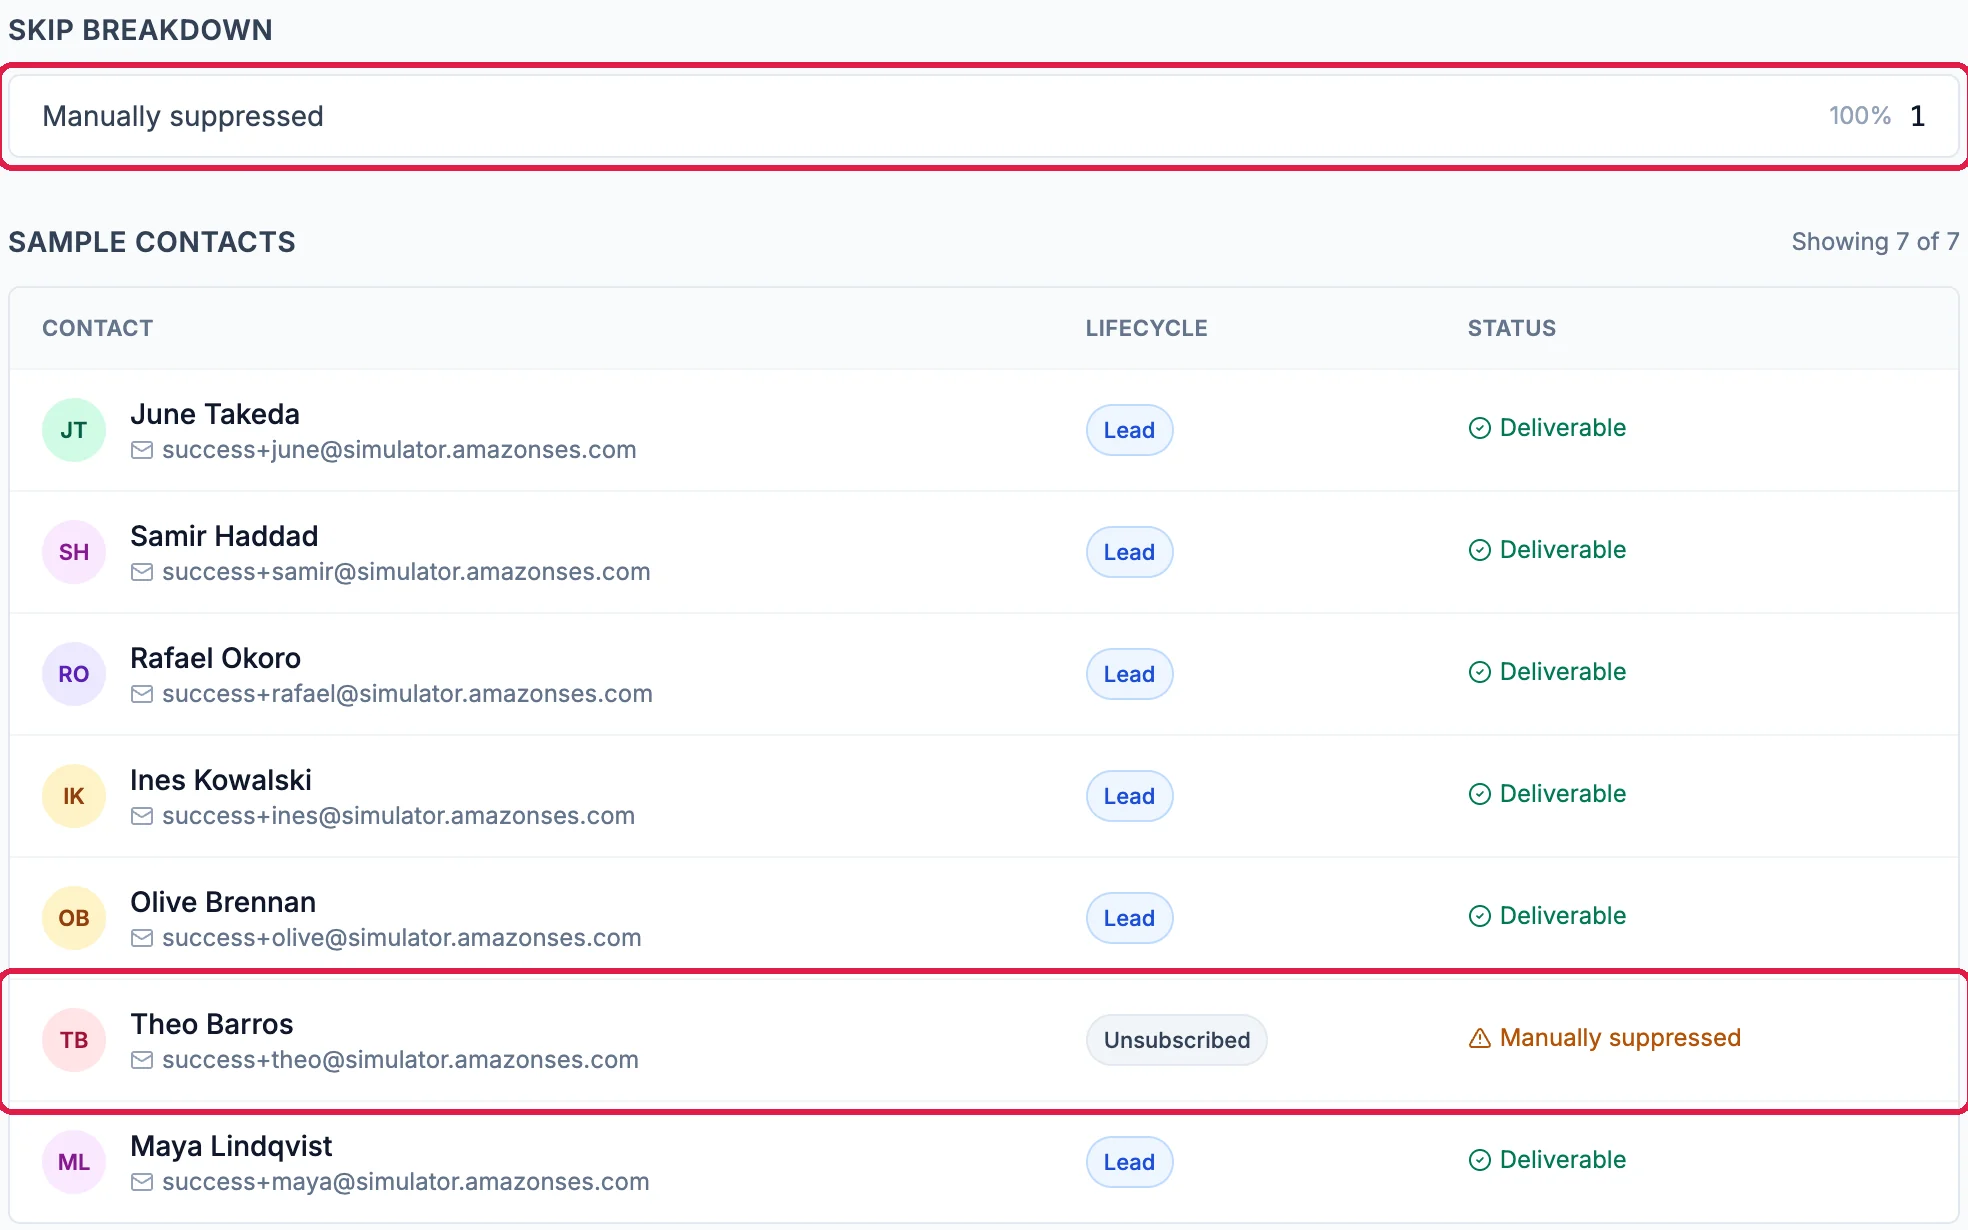The image size is (1968, 1230).
Task: Click the name Samir Haddad
Action: (x=224, y=536)
